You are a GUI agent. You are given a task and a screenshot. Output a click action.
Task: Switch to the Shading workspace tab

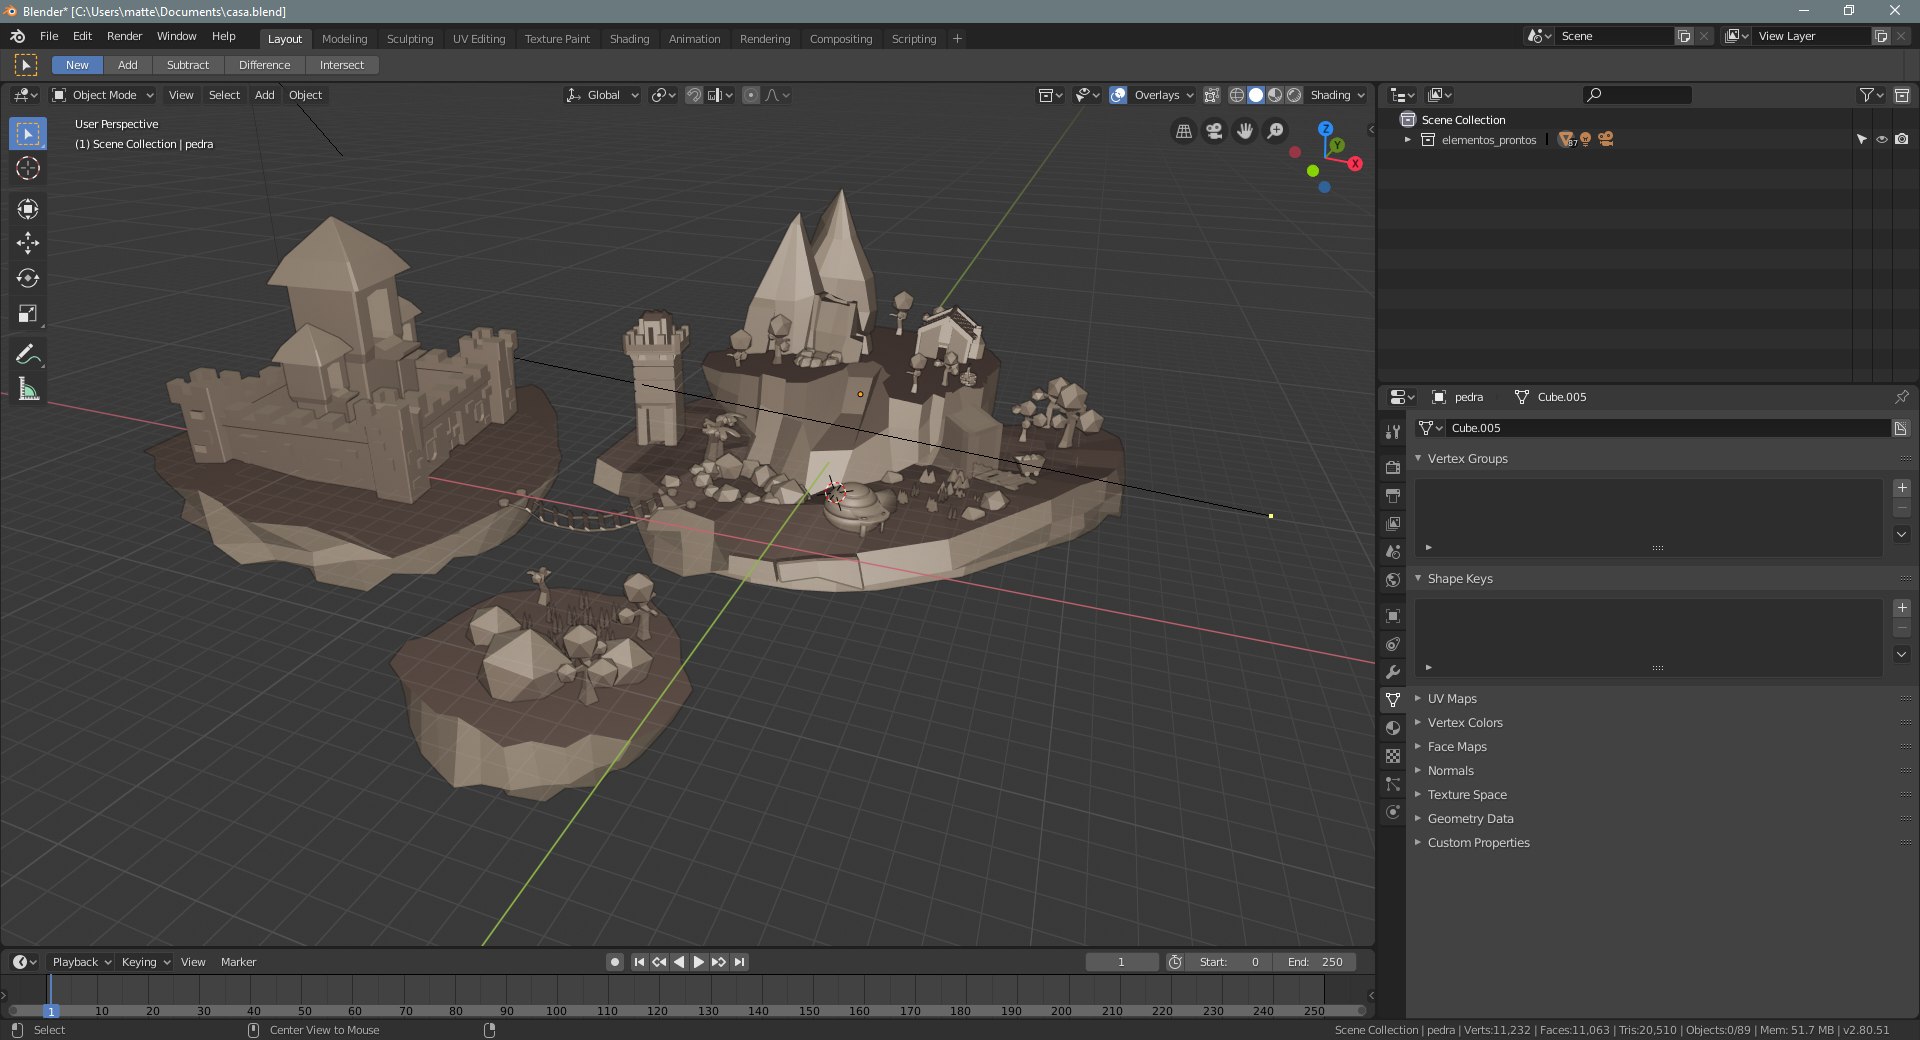pyautogui.click(x=630, y=39)
